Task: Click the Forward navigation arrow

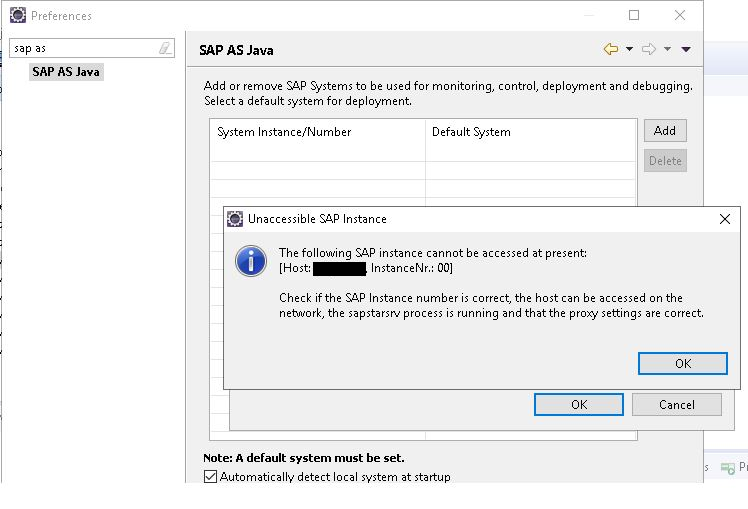Action: 649,49
